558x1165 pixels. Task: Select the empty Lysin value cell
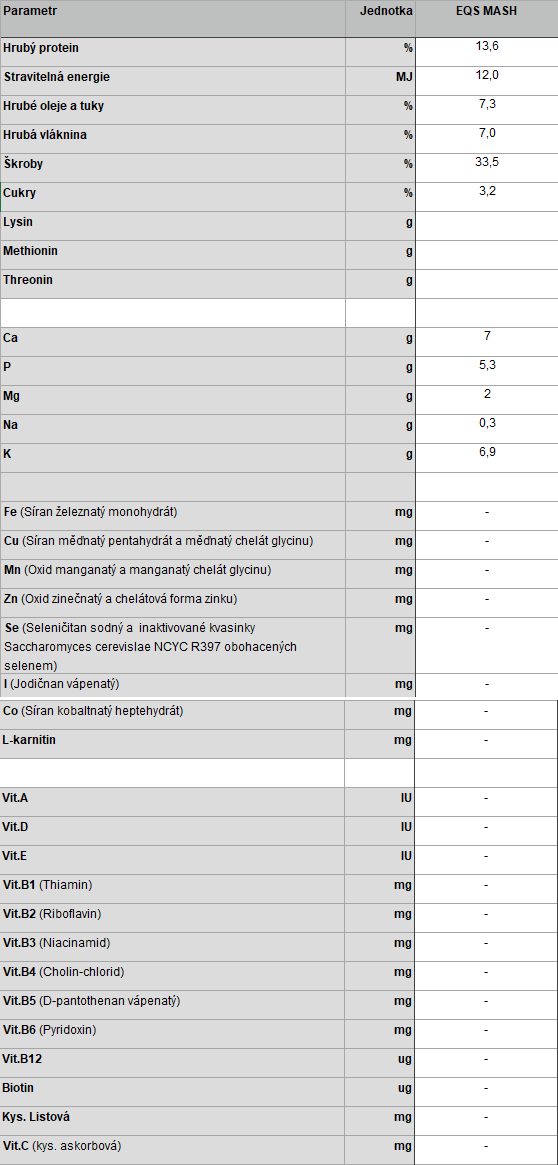tap(487, 226)
